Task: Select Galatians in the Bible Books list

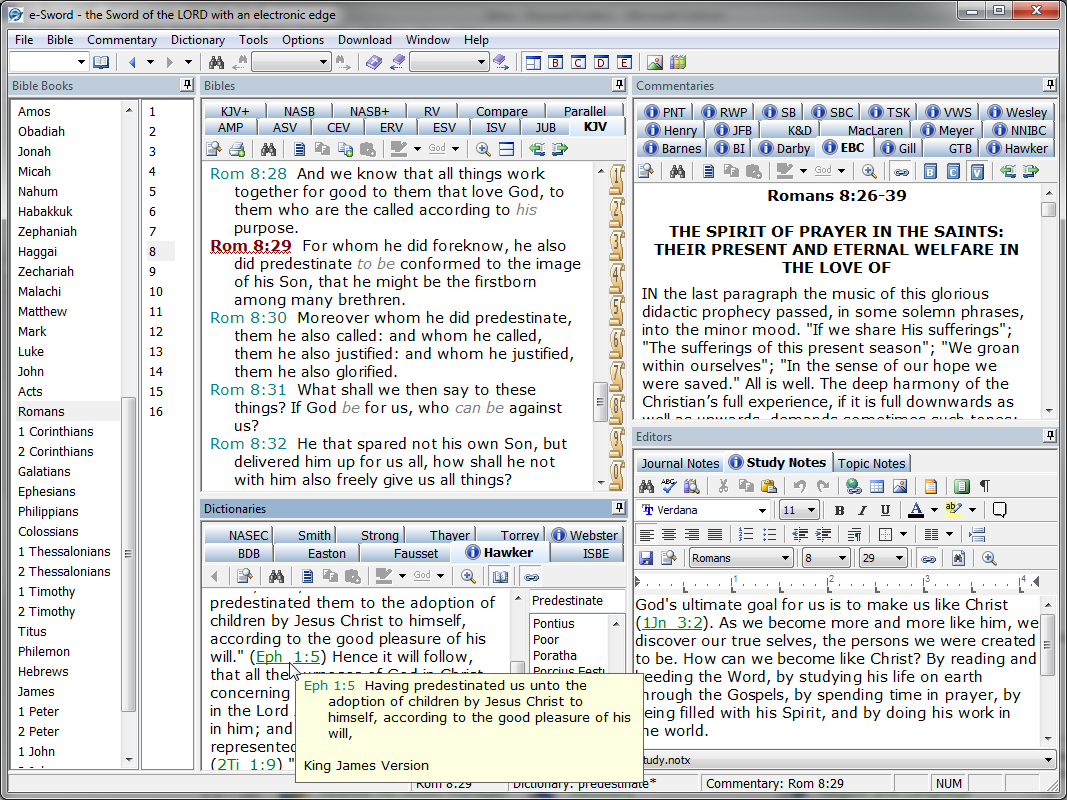Action: 44,472
